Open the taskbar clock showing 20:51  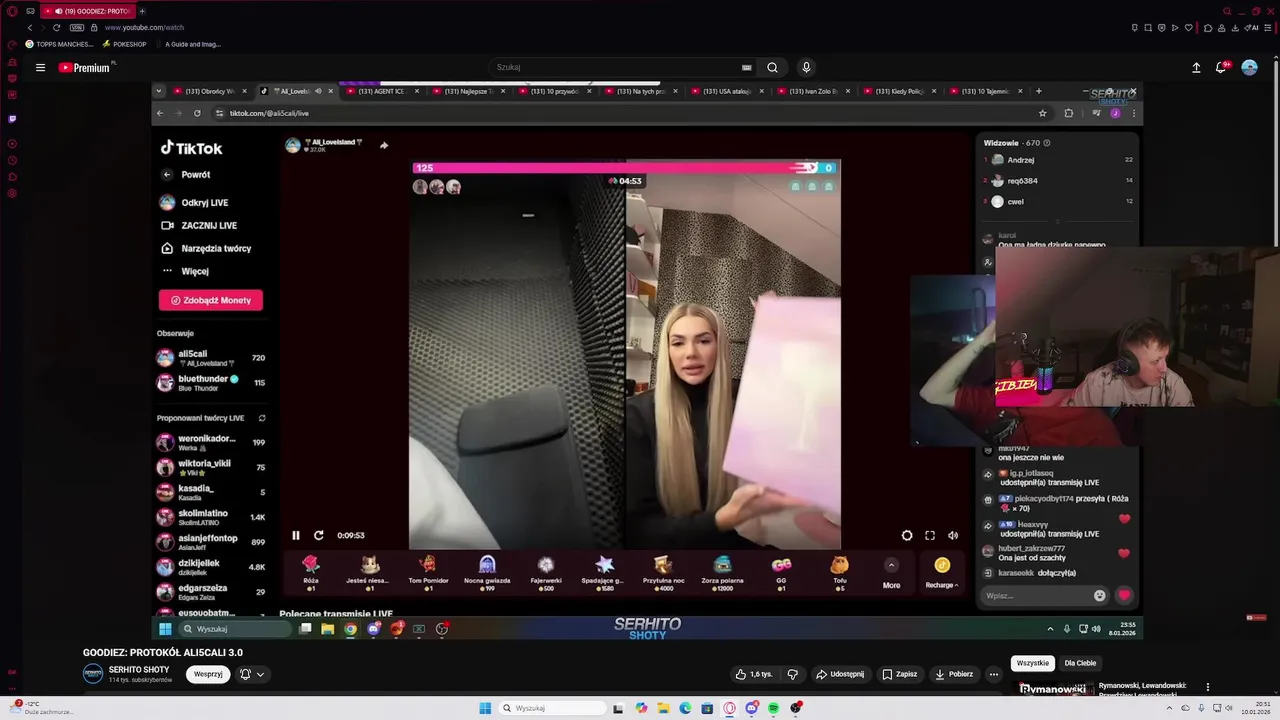(x=1256, y=708)
